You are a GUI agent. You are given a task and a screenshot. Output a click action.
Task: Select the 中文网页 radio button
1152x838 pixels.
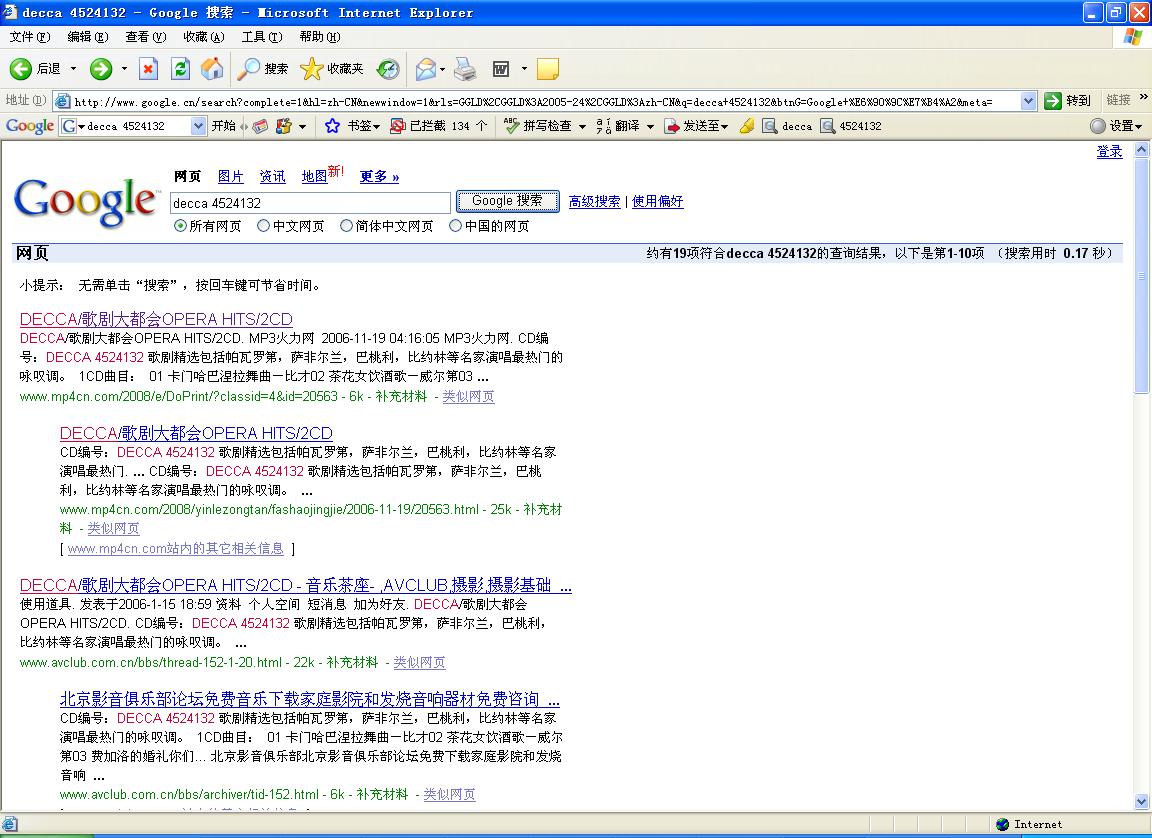point(263,226)
